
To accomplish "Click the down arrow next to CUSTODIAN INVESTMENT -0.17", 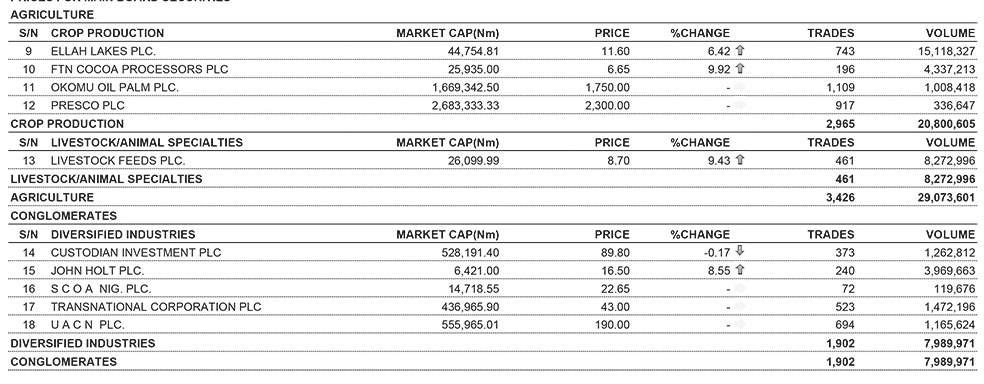I will tap(739, 252).
